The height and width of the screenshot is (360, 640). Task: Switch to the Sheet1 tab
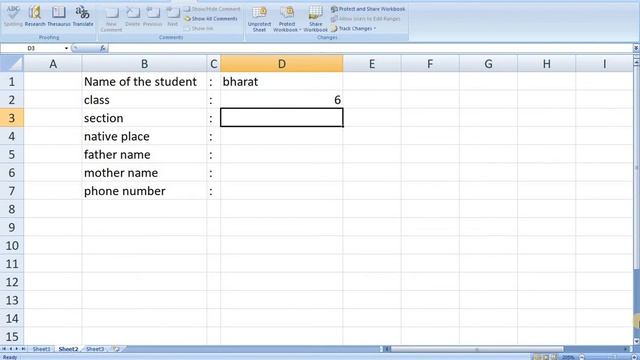41,349
